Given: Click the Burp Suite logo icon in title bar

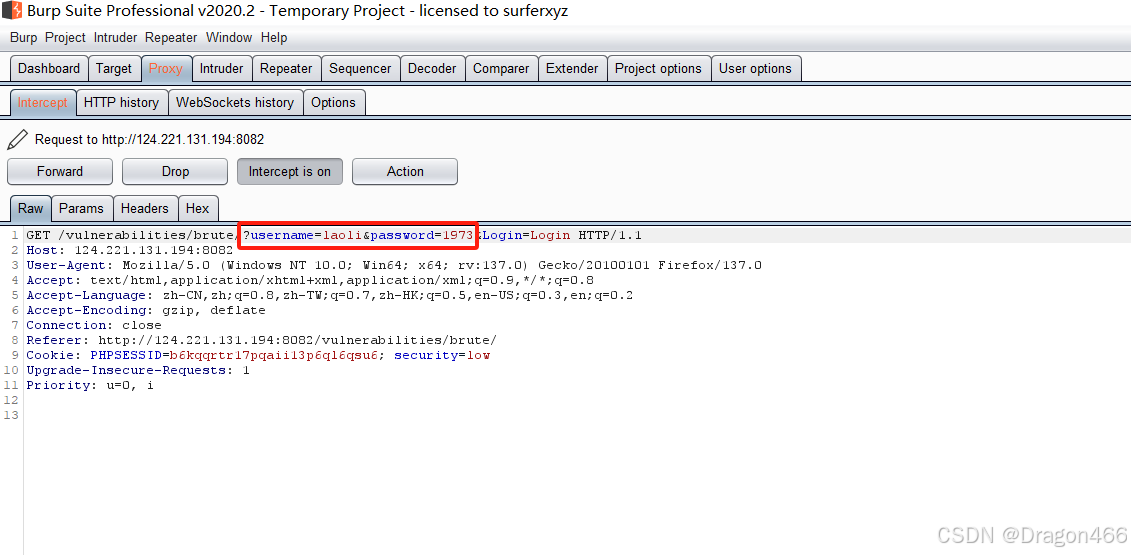Looking at the screenshot, I should click(x=12, y=11).
